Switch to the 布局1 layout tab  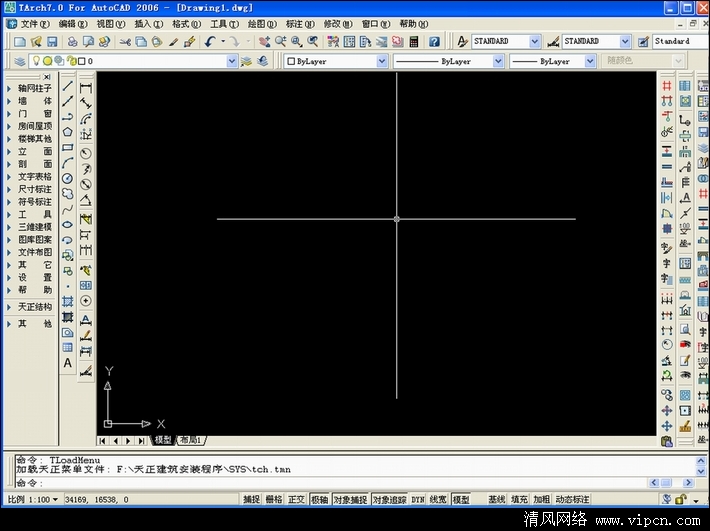point(191,440)
